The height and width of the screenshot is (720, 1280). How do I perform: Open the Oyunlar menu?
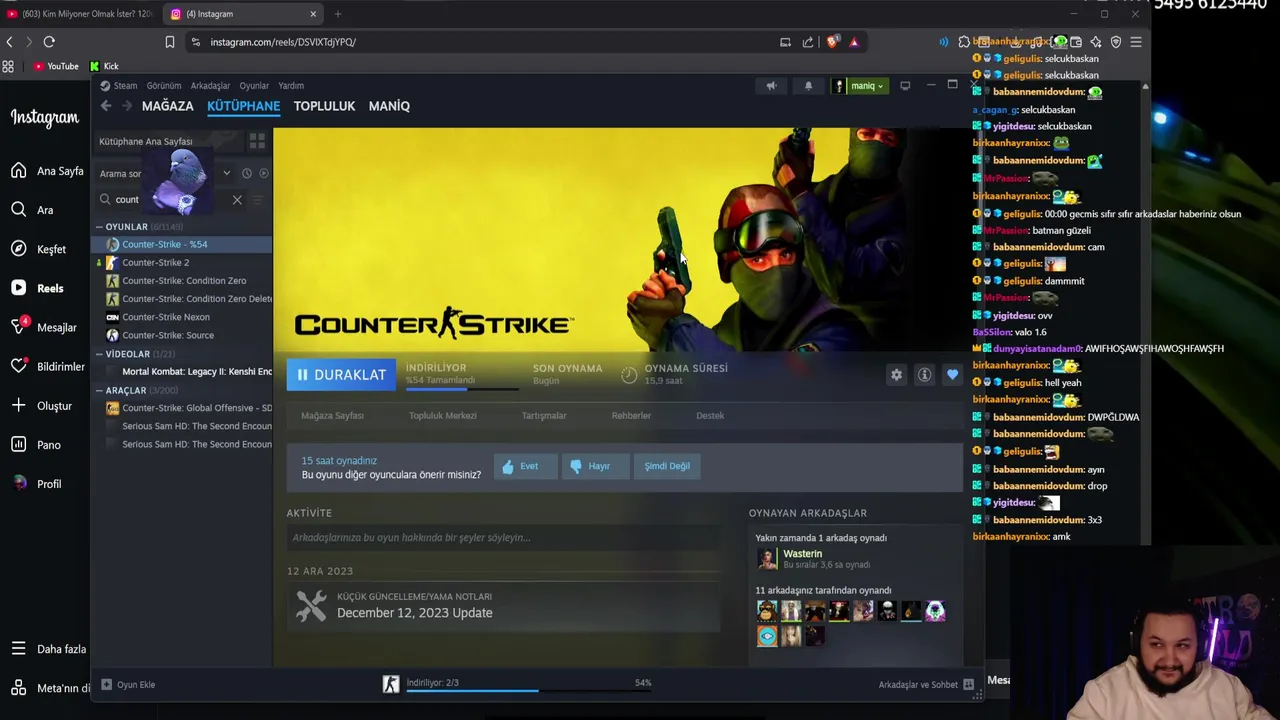254,86
